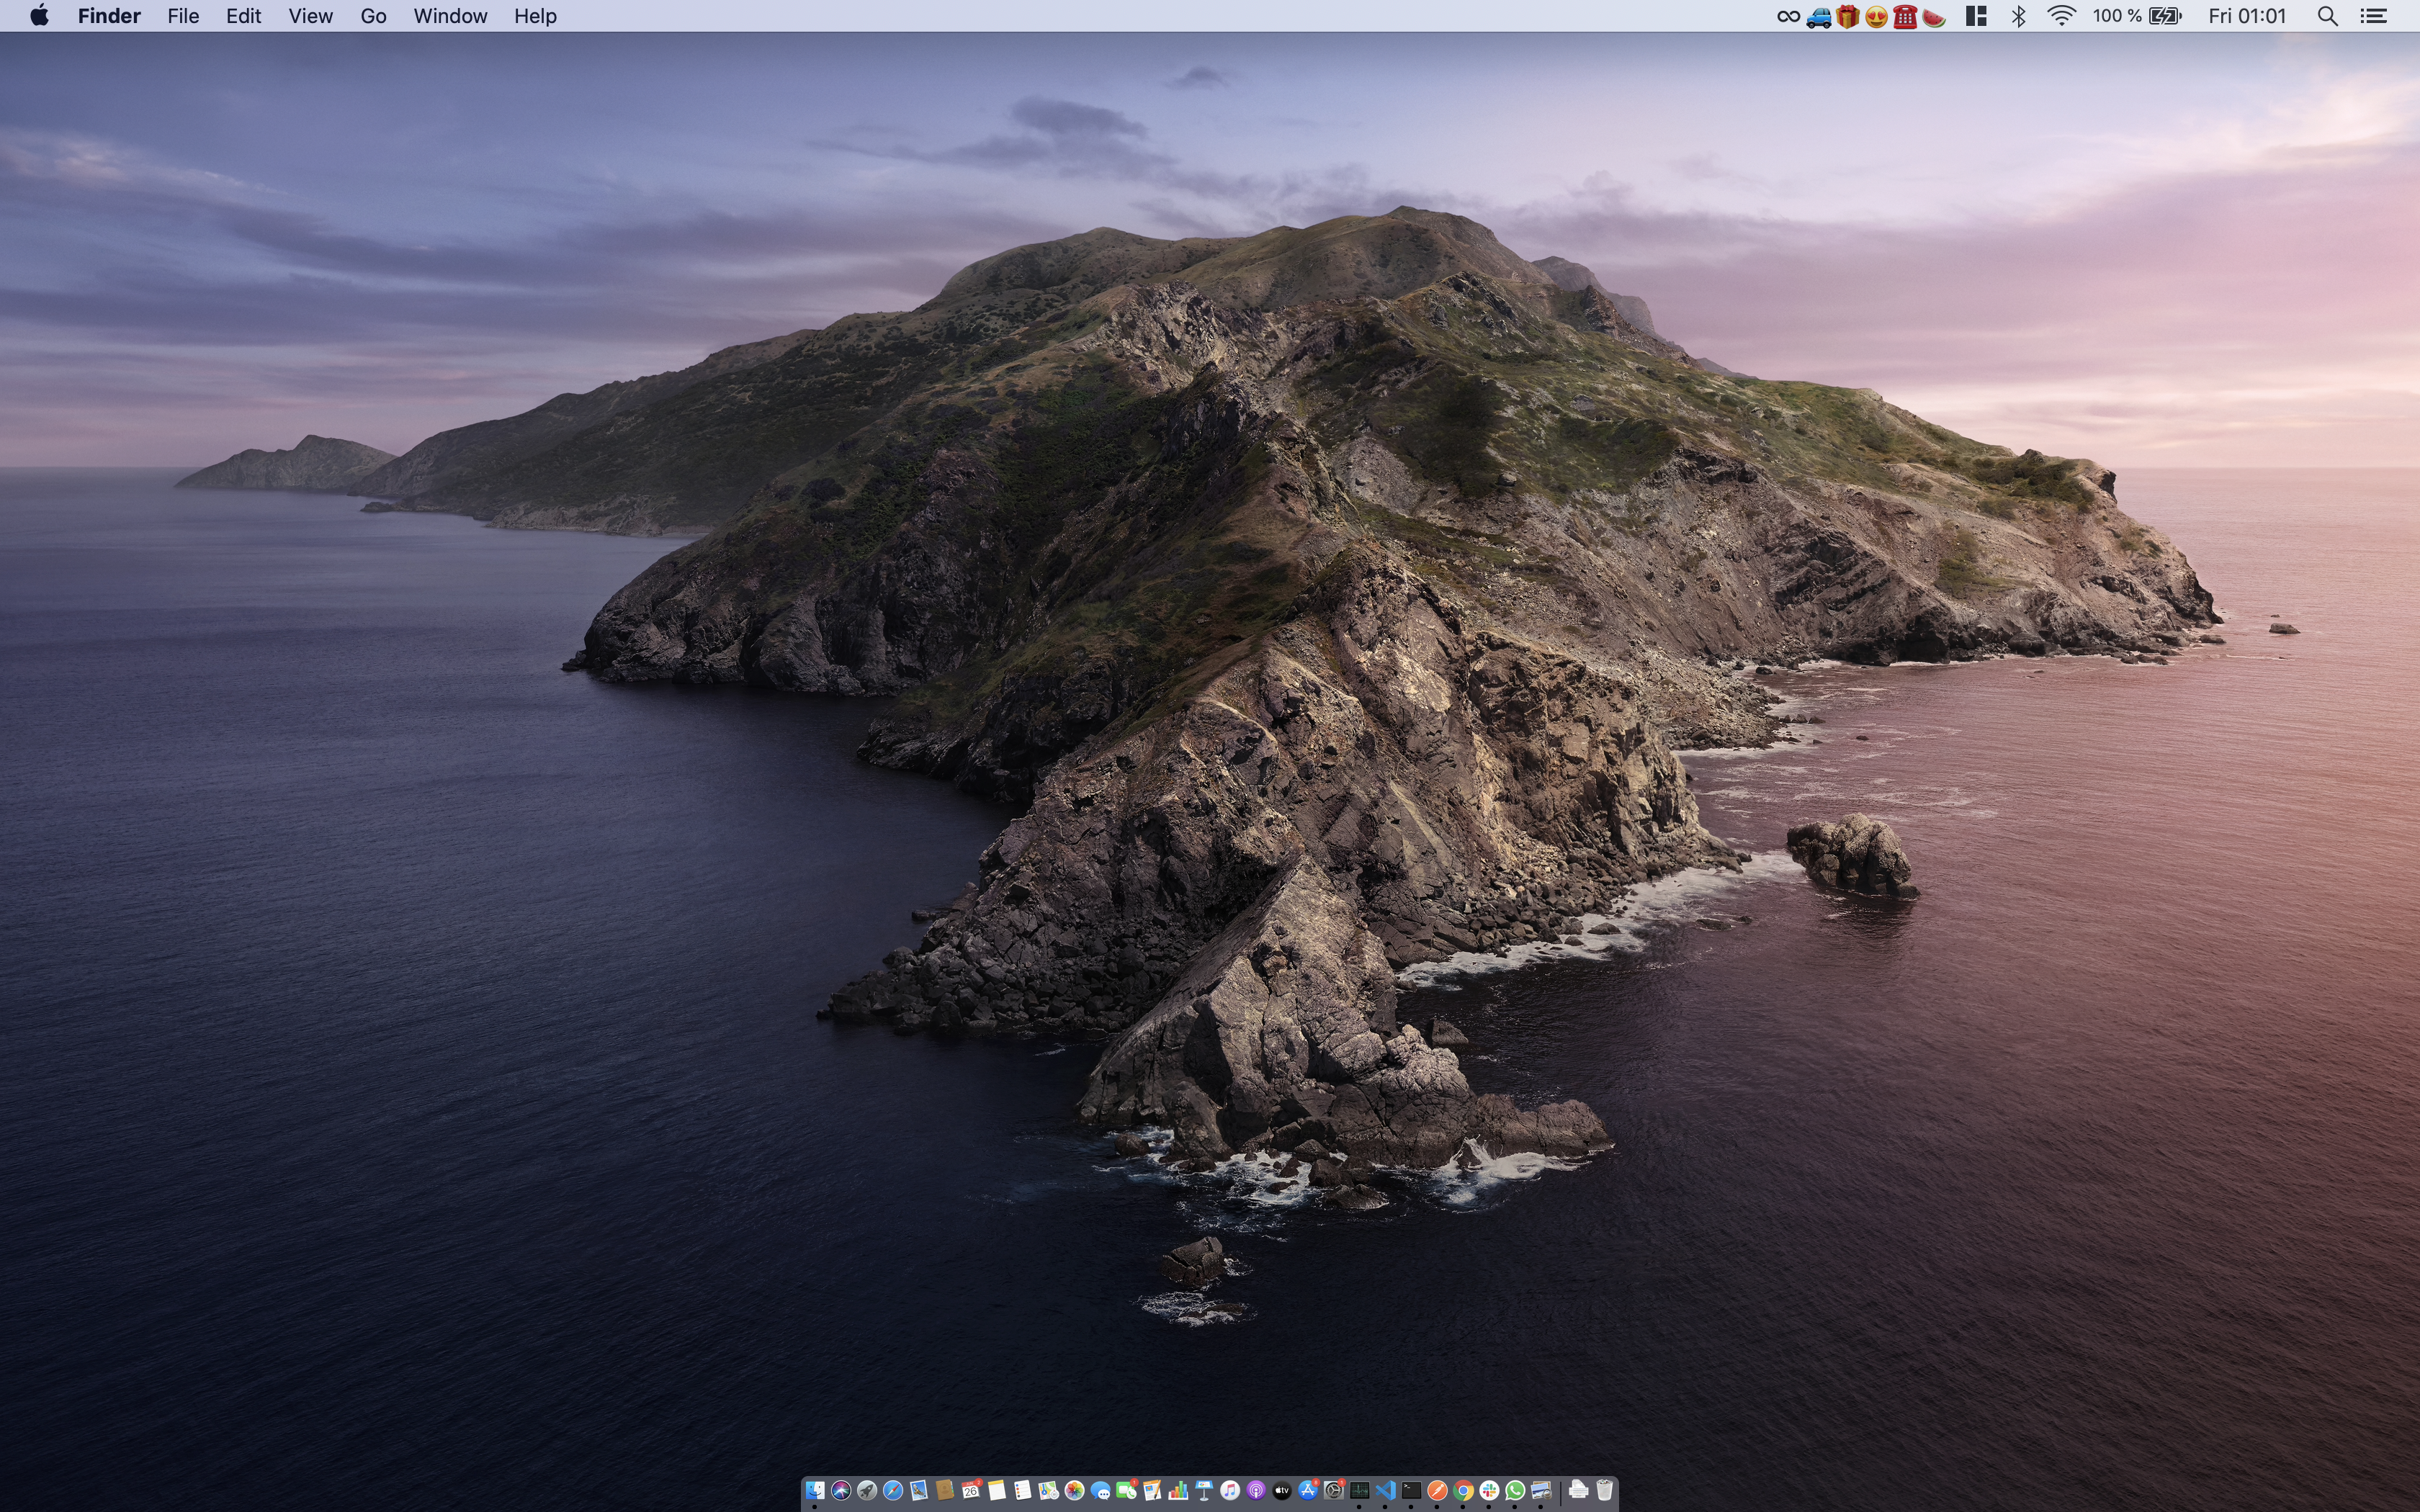Open FaceTime with its notification badge
The height and width of the screenshot is (1512, 2420).
(1128, 1490)
